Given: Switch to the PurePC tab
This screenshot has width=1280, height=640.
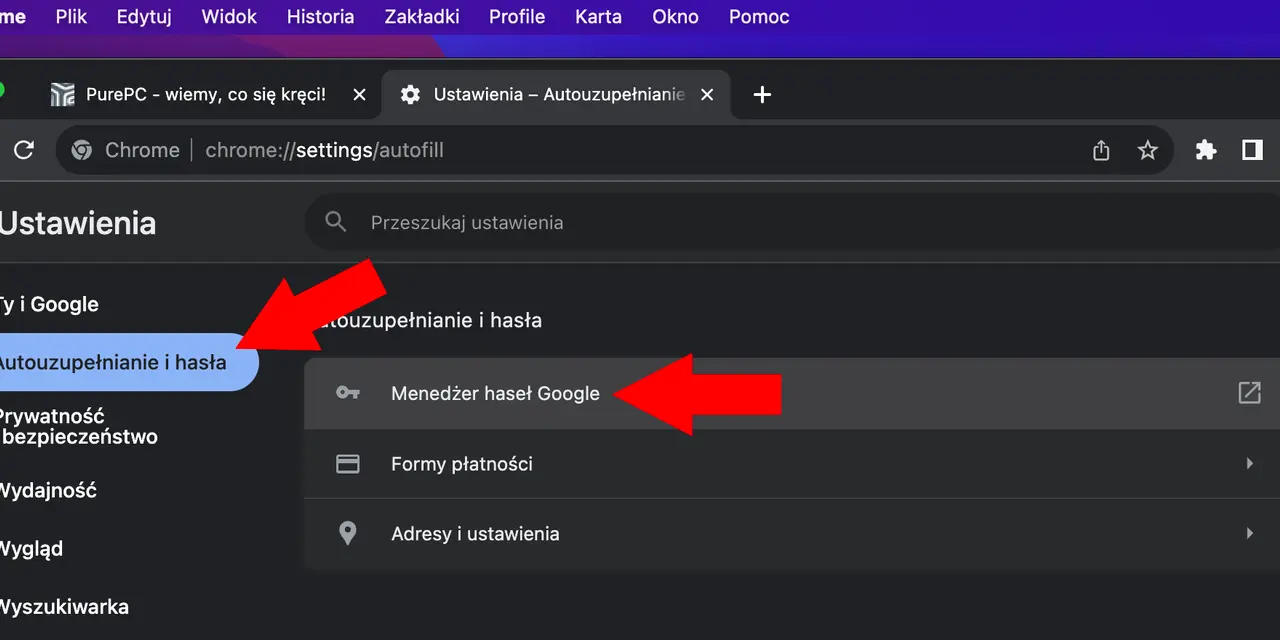Looking at the screenshot, I should click(205, 95).
